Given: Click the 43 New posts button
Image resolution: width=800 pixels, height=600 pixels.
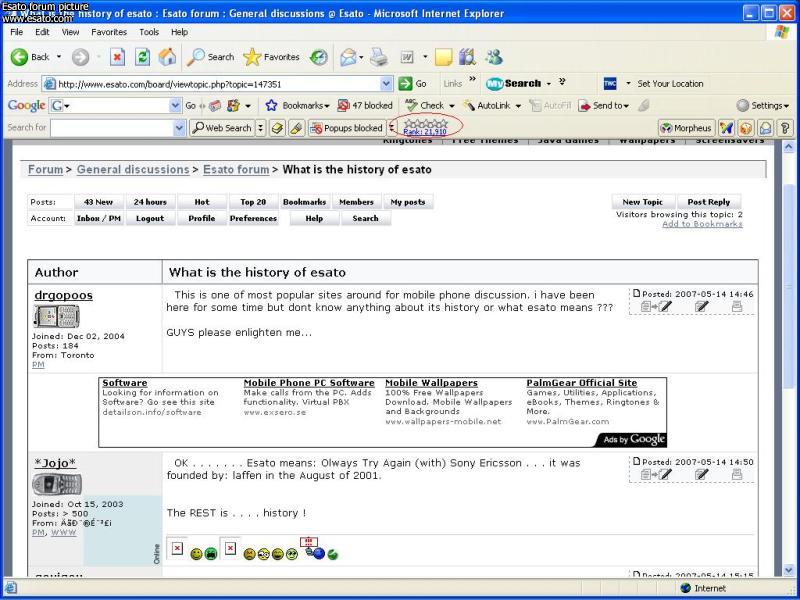Looking at the screenshot, I should point(98,202).
